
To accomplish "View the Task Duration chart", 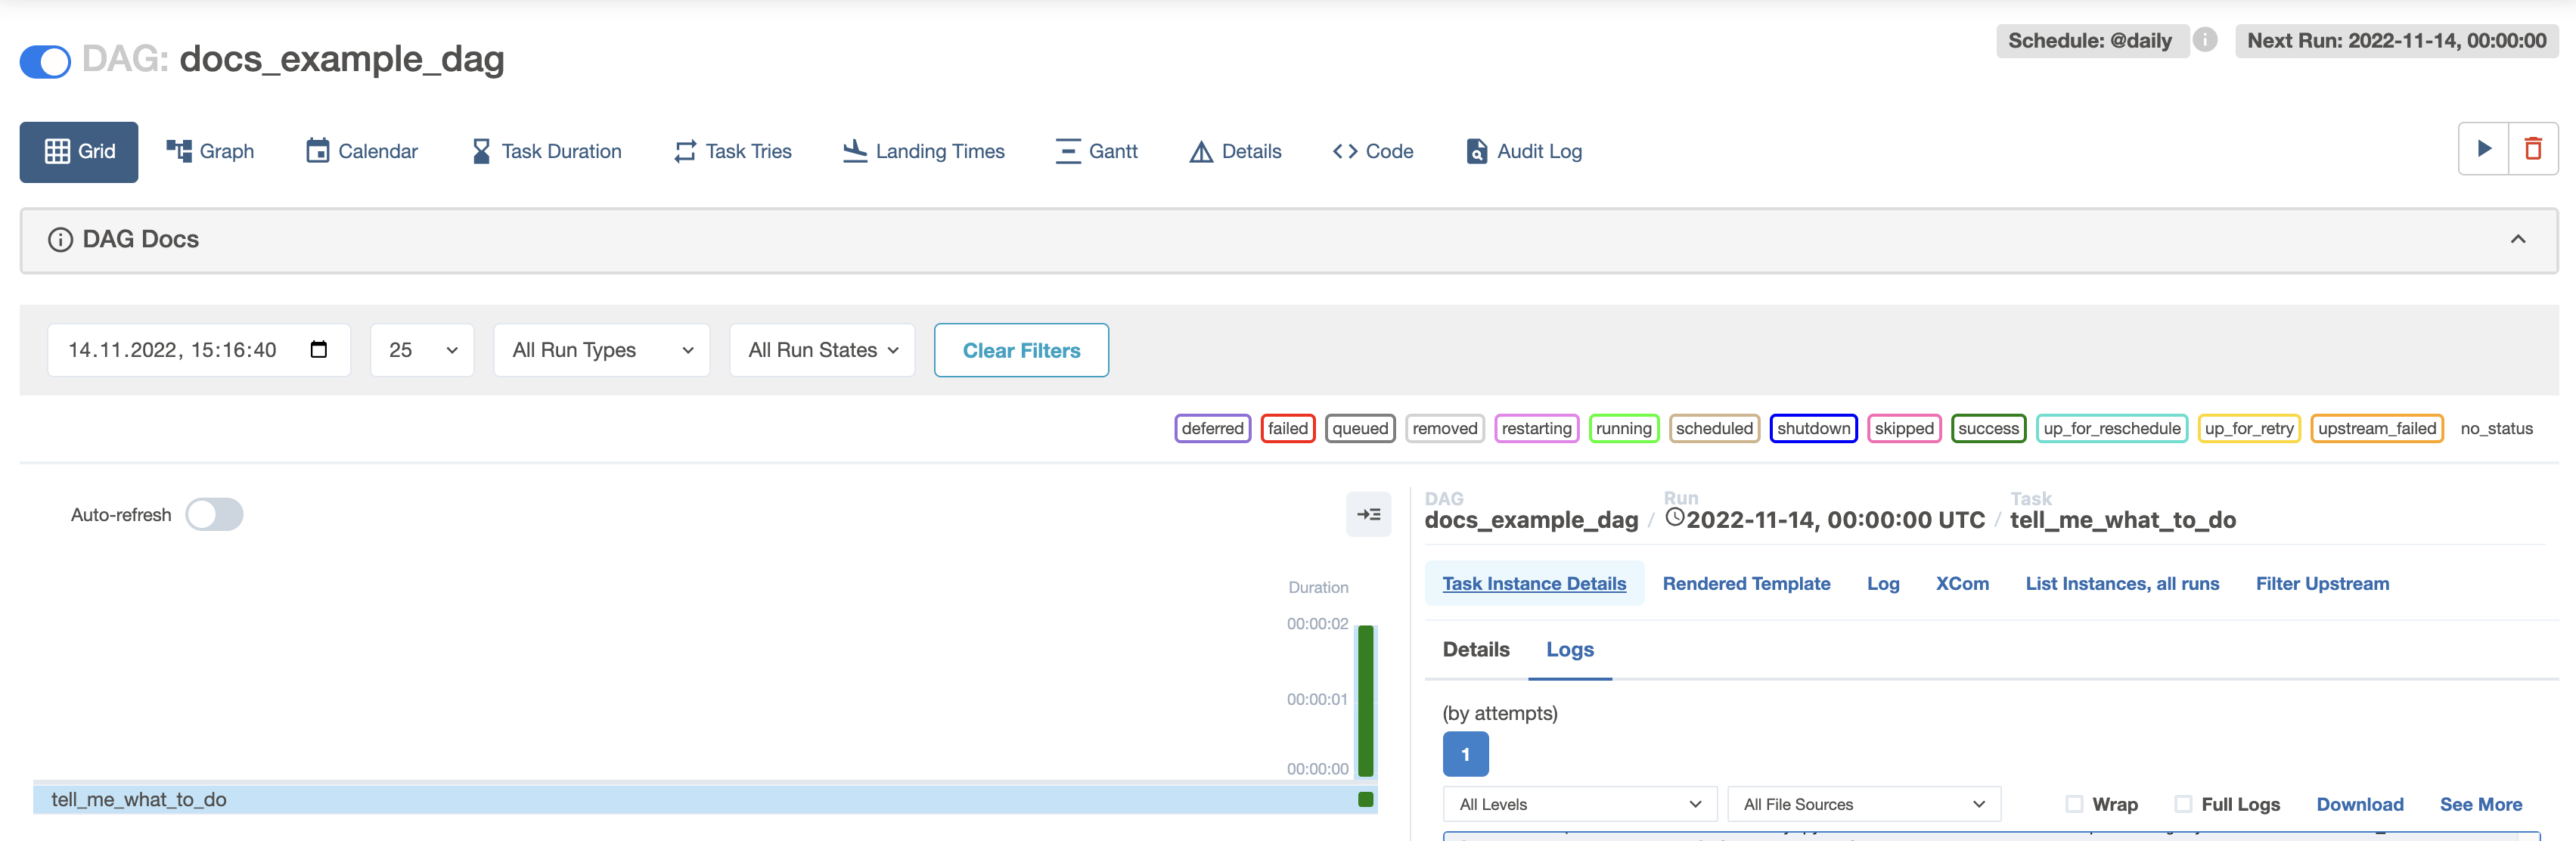I will point(546,151).
